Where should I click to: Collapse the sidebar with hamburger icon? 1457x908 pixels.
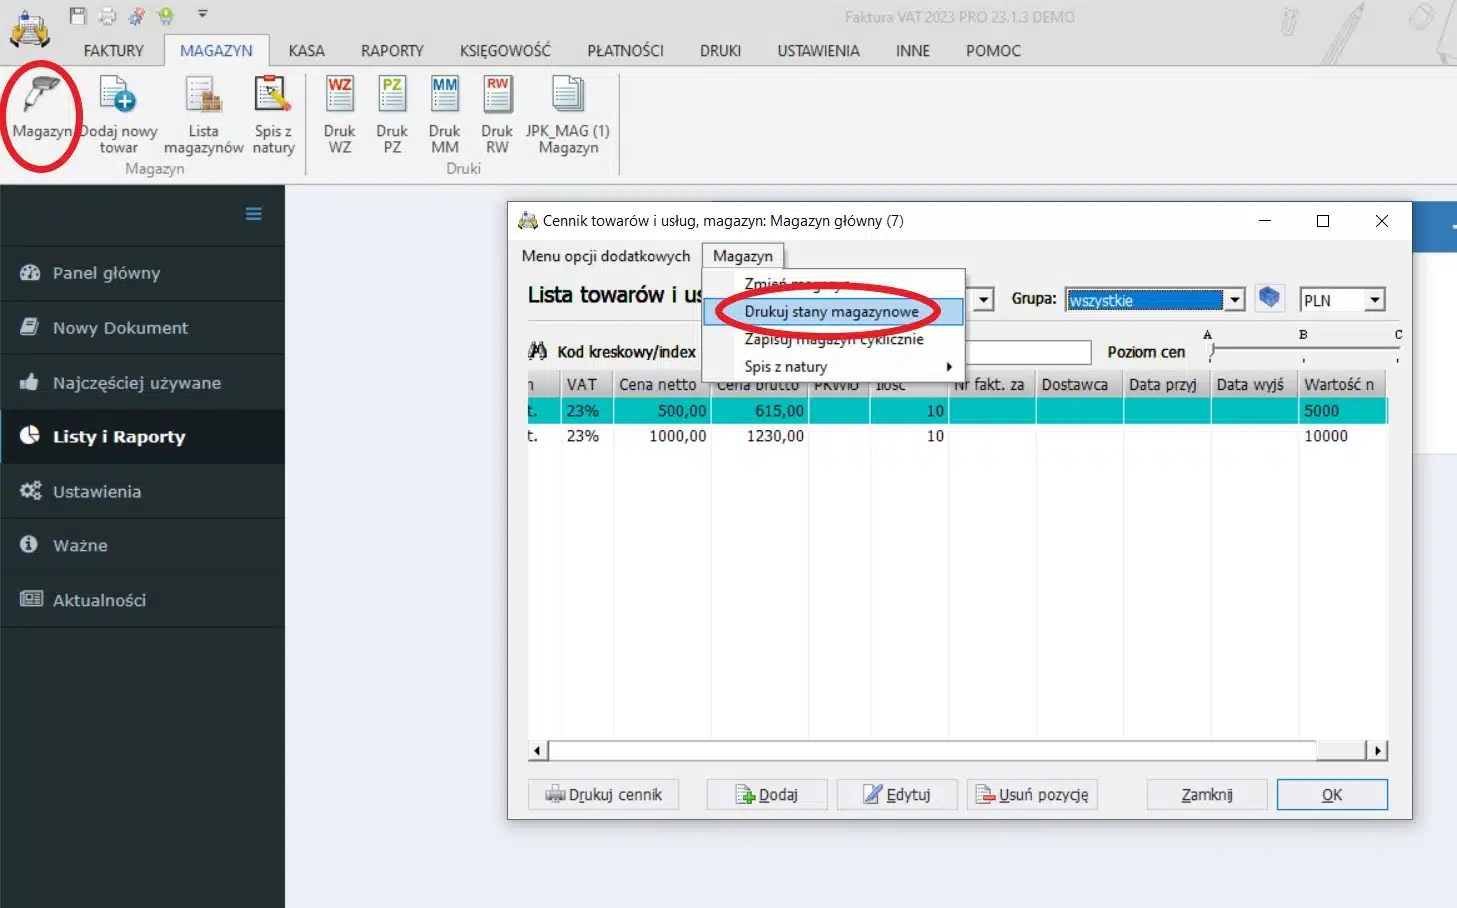pos(254,214)
